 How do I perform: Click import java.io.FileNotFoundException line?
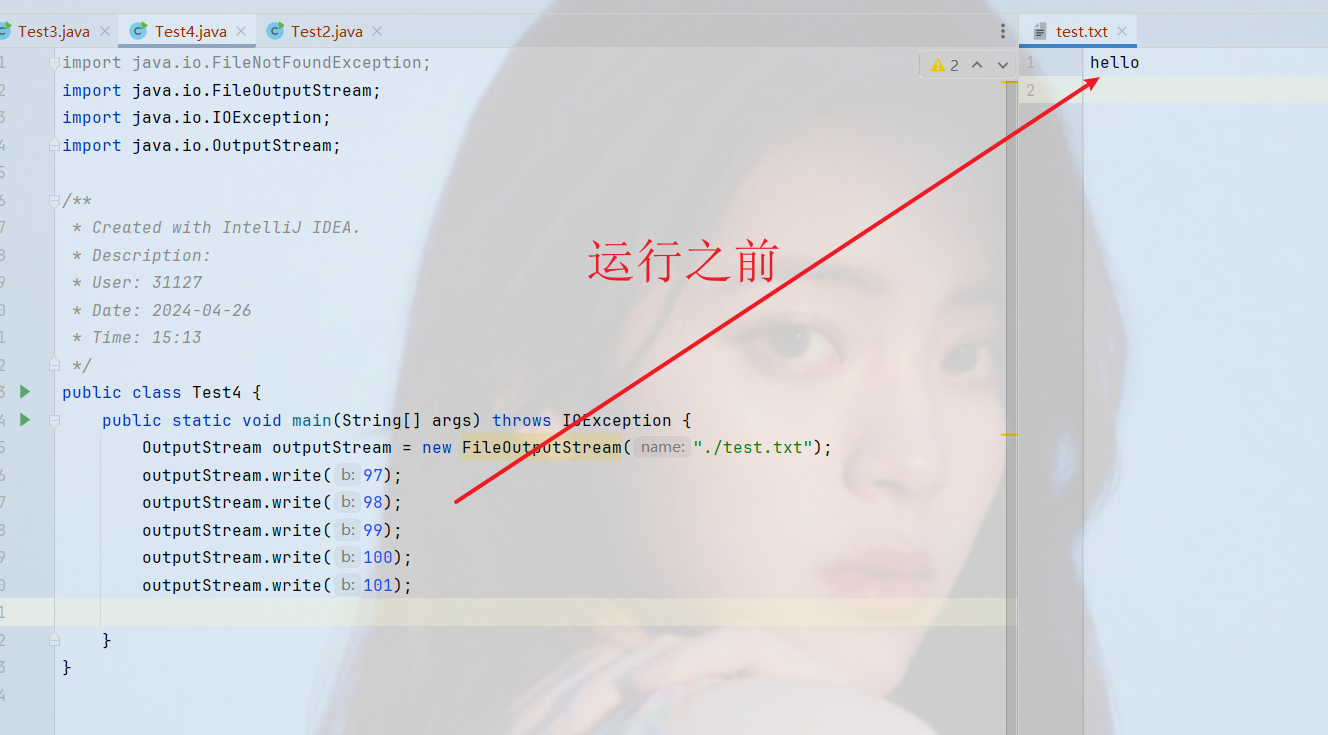246,63
